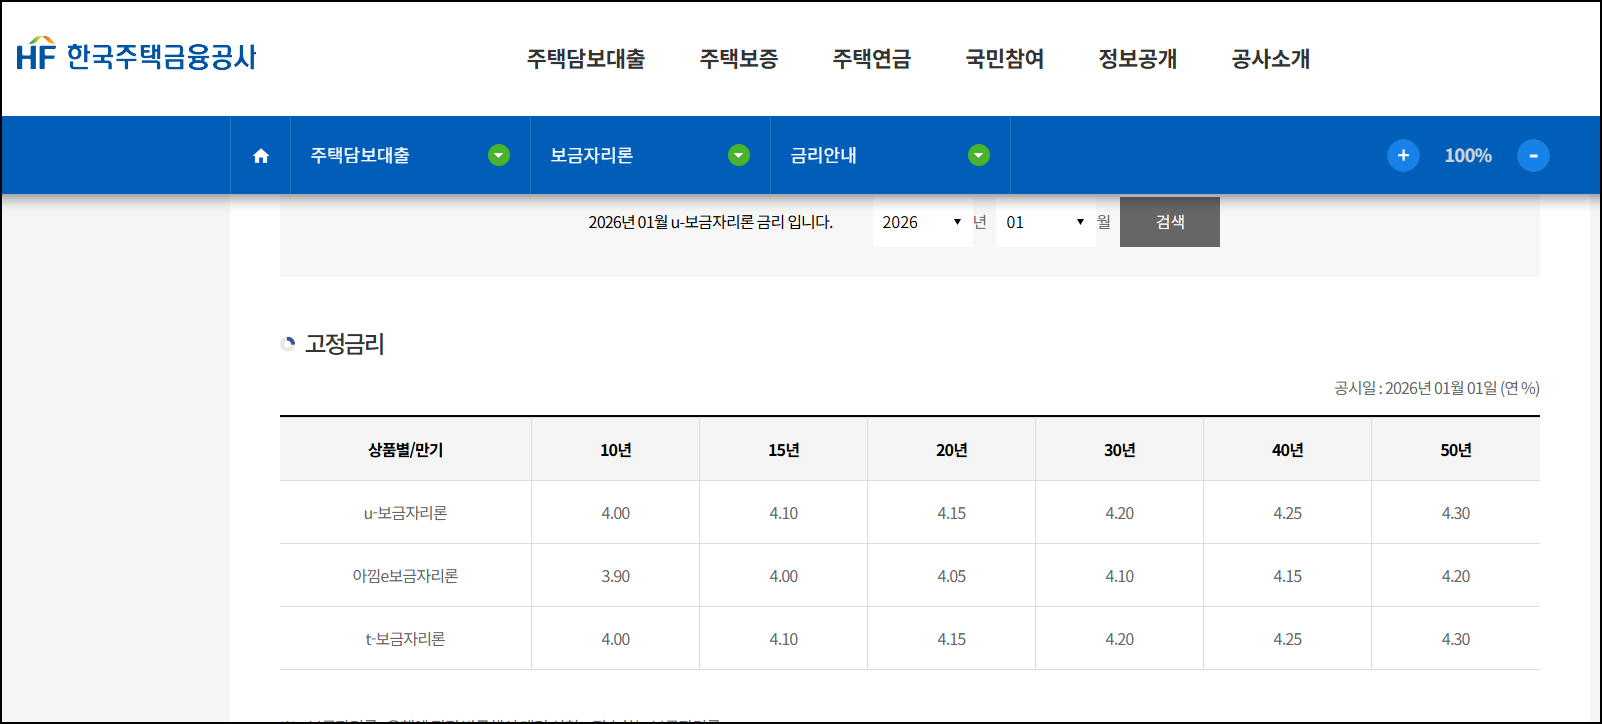Screen dimensions: 1602x724
Task: Go to home via house icon
Action: click(x=261, y=156)
